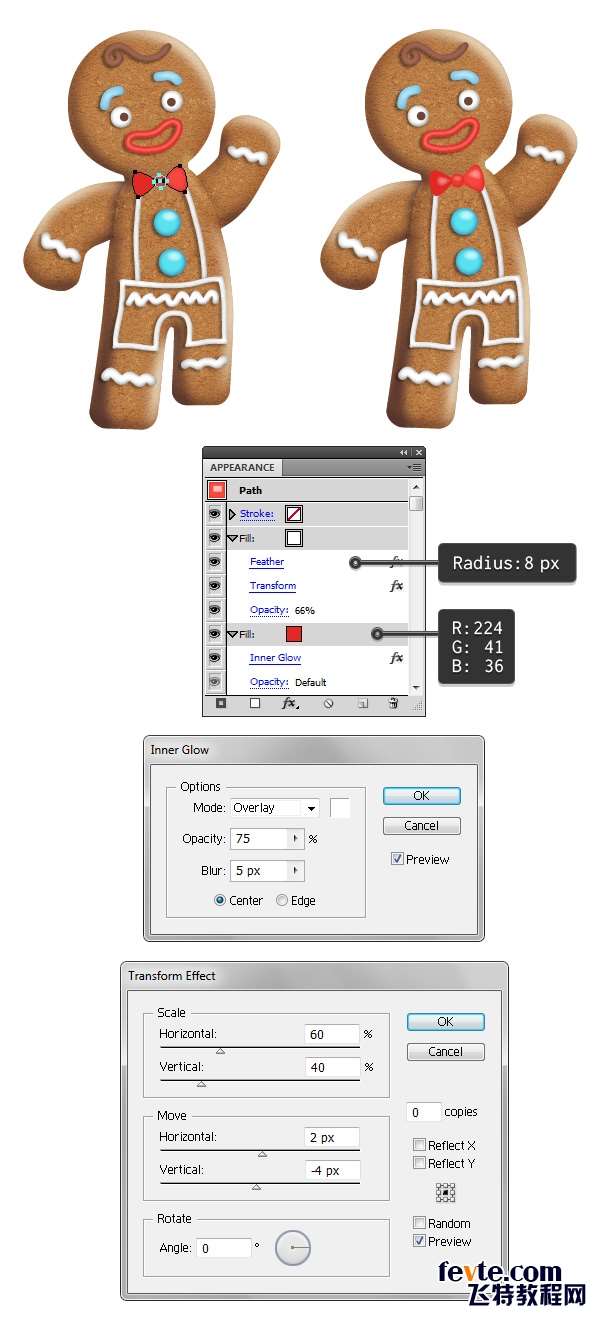Click OK in Transform Effect dialog

click(x=446, y=1022)
